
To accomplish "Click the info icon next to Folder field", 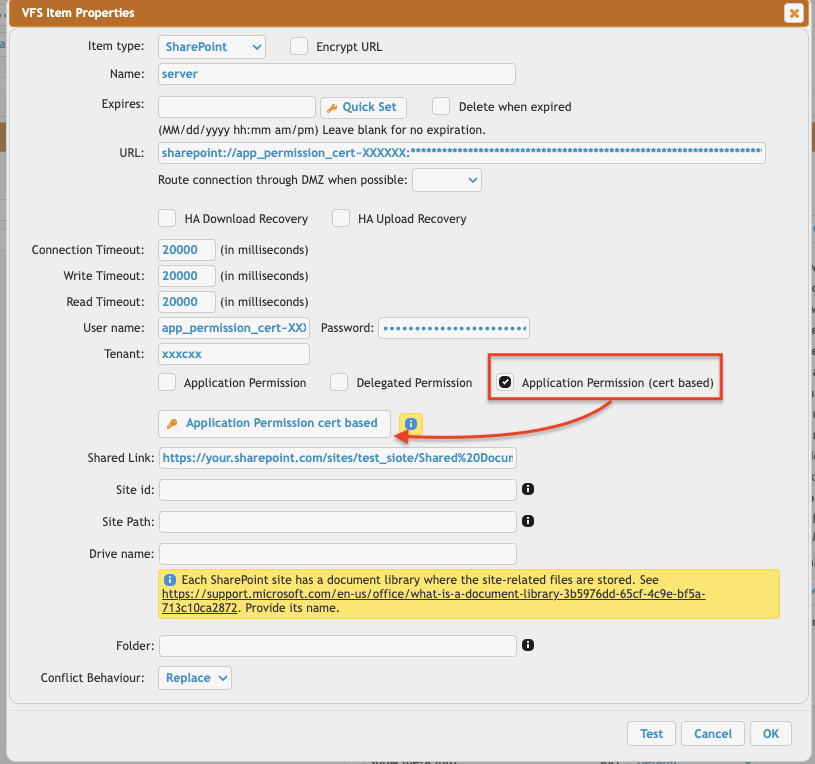I will (x=528, y=645).
